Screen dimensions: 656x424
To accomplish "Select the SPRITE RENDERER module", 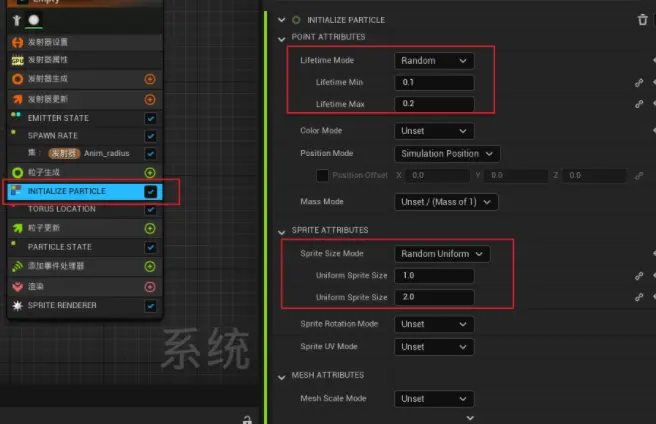I will [x=85, y=306].
